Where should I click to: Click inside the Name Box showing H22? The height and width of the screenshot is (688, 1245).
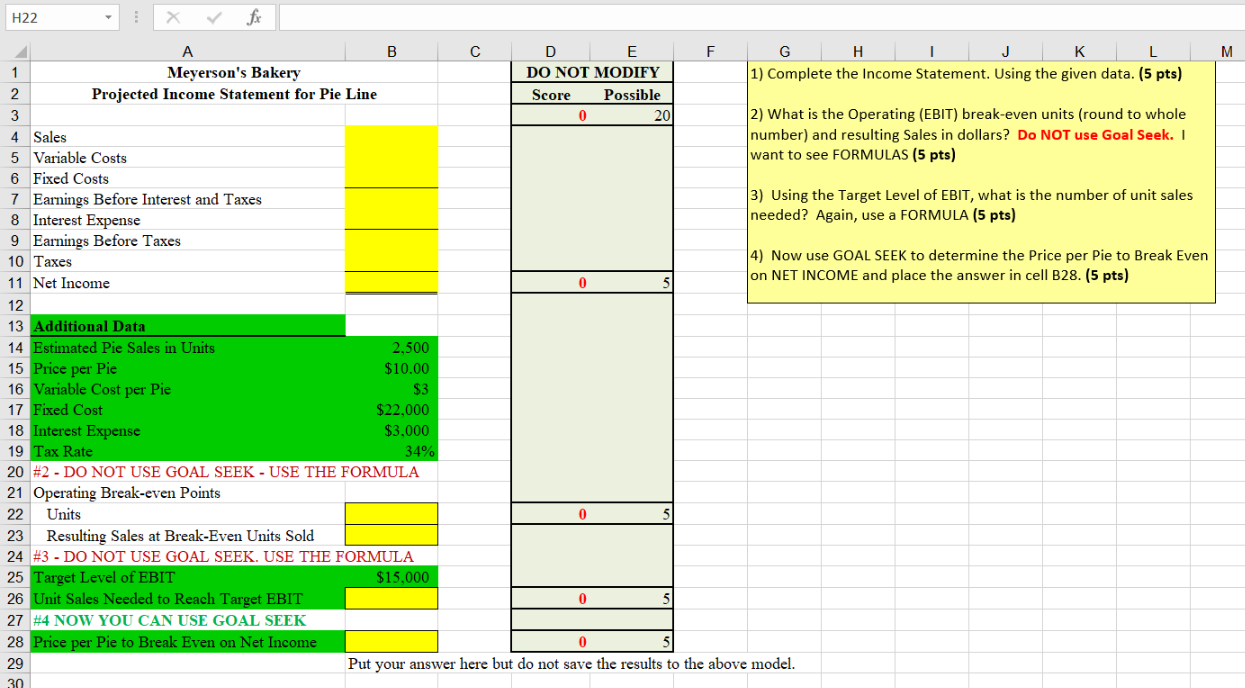click(55, 16)
